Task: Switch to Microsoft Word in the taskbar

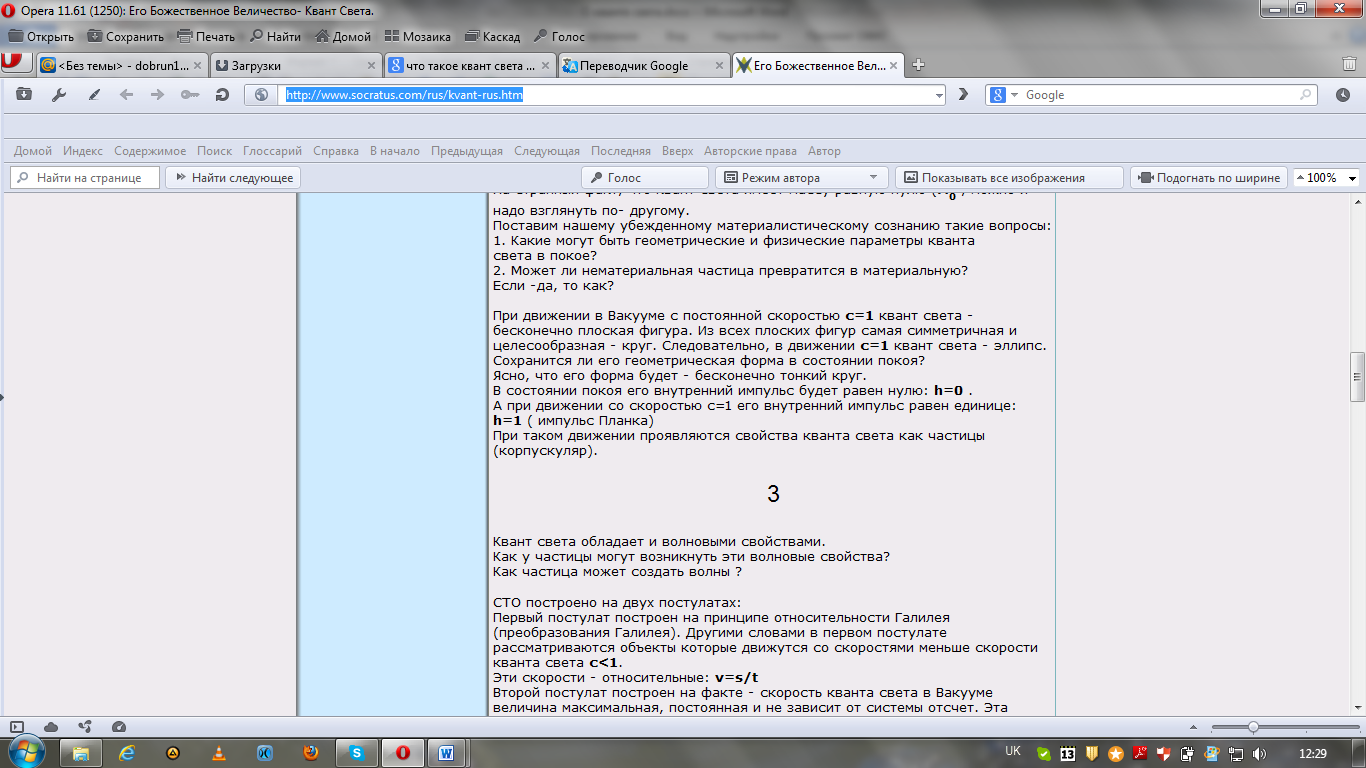Action: tap(447, 752)
